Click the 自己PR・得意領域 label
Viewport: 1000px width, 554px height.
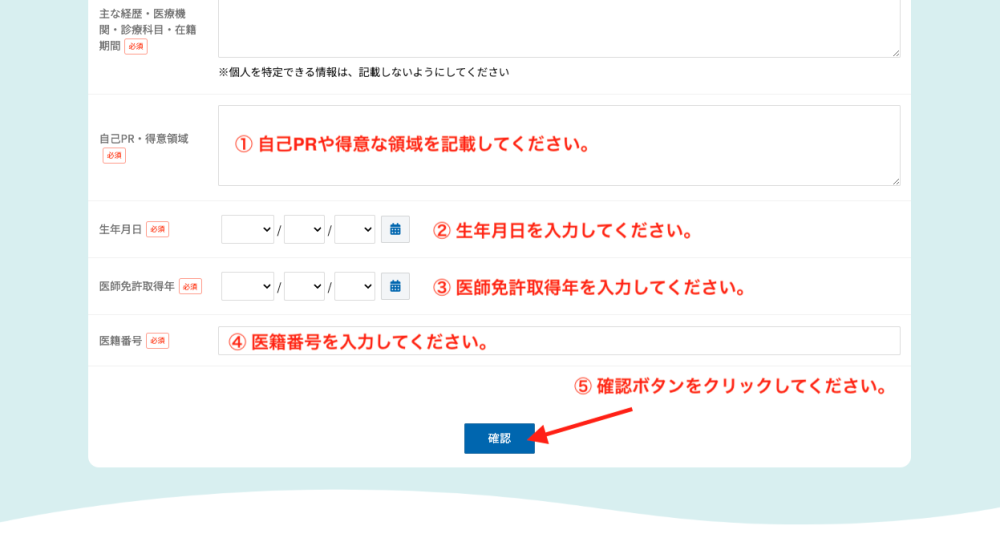pos(143,138)
